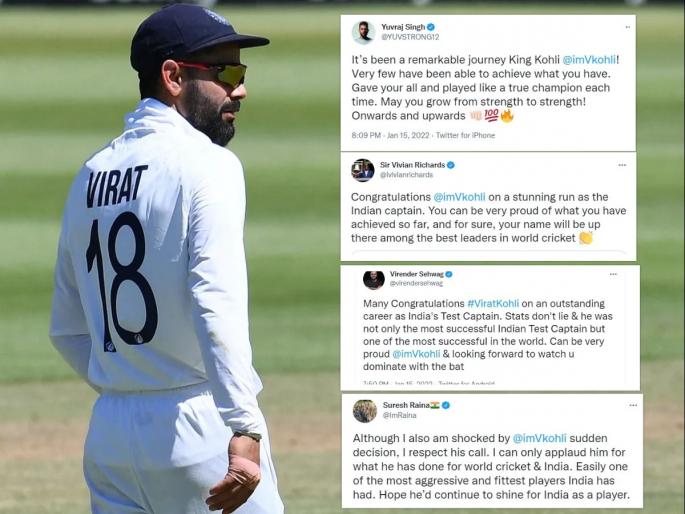The image size is (685, 514).
Task: Open the @ImRaina handle
Action: [400, 415]
